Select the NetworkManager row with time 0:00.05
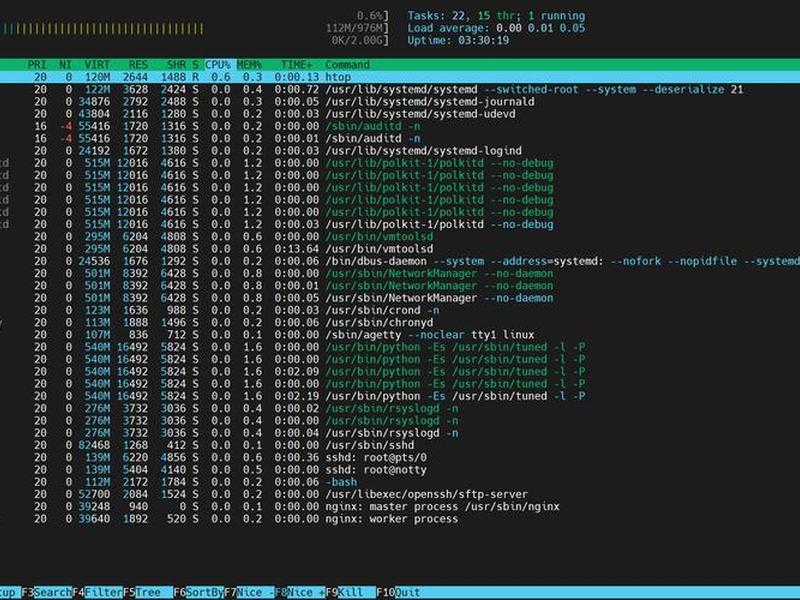 coord(400,298)
